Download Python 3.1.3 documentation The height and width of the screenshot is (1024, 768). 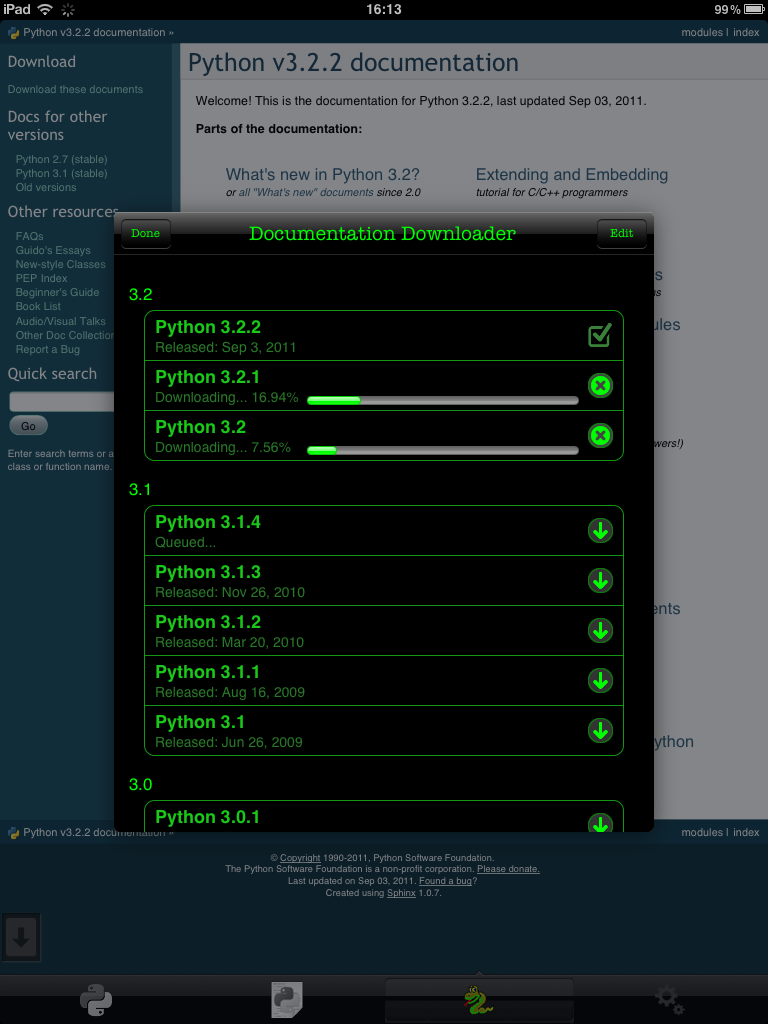tap(600, 581)
